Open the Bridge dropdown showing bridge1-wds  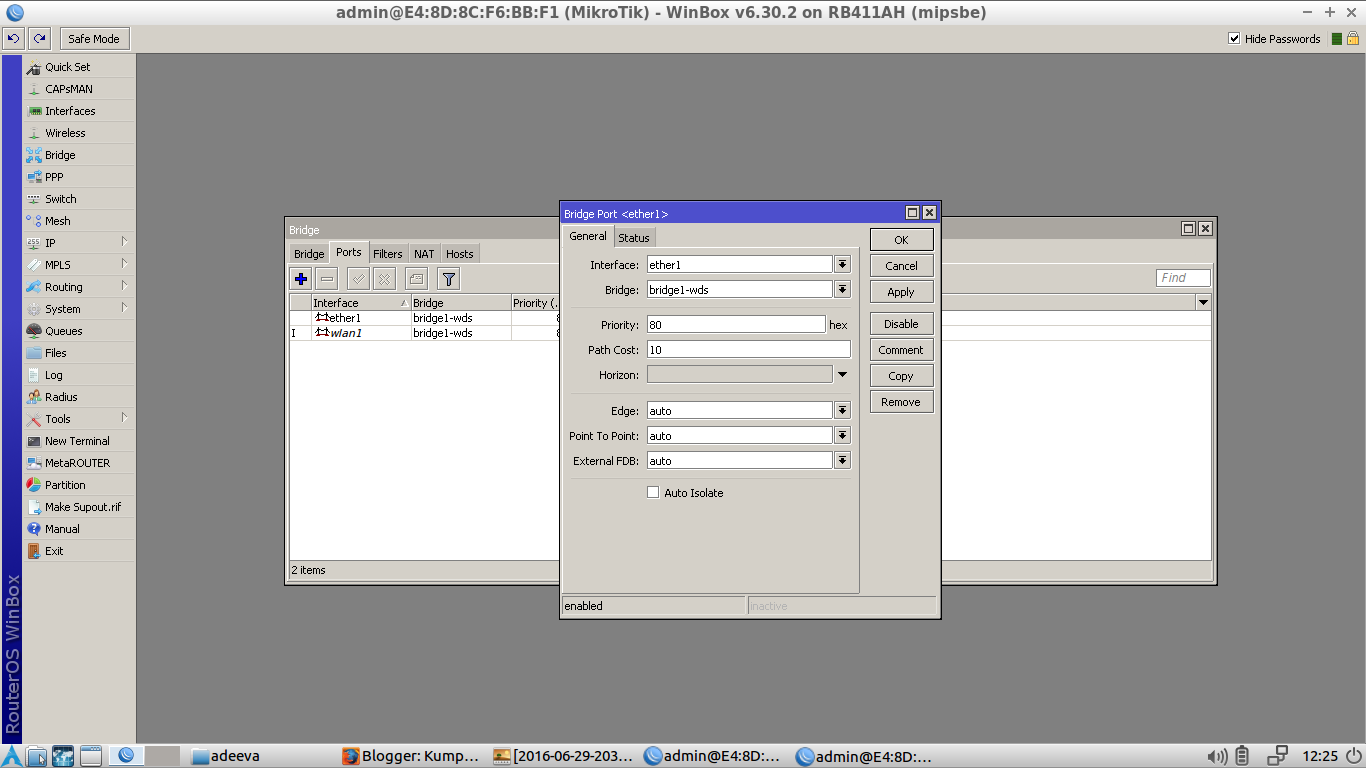(x=841, y=289)
